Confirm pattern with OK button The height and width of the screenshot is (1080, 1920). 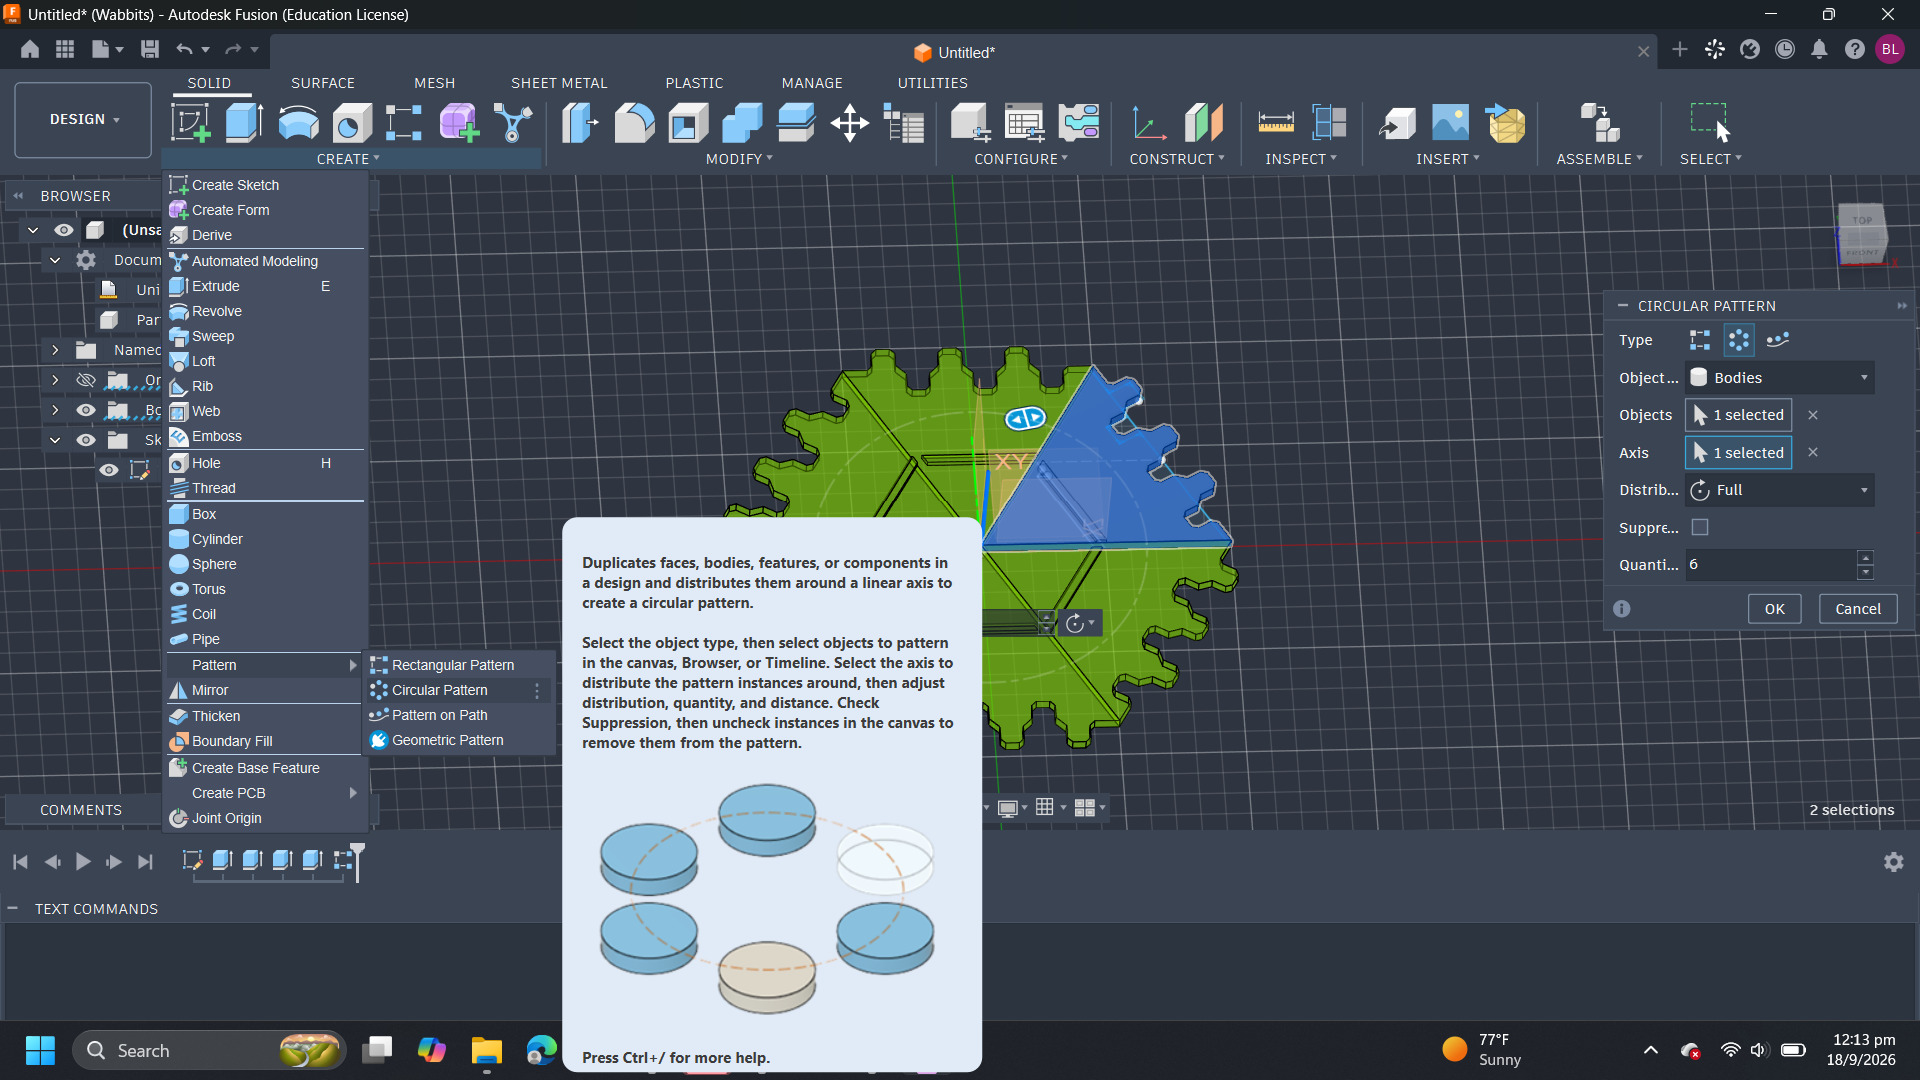point(1774,609)
